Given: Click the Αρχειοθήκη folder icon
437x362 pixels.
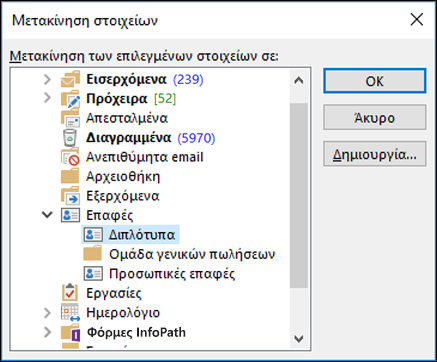Looking at the screenshot, I should click(70, 176).
